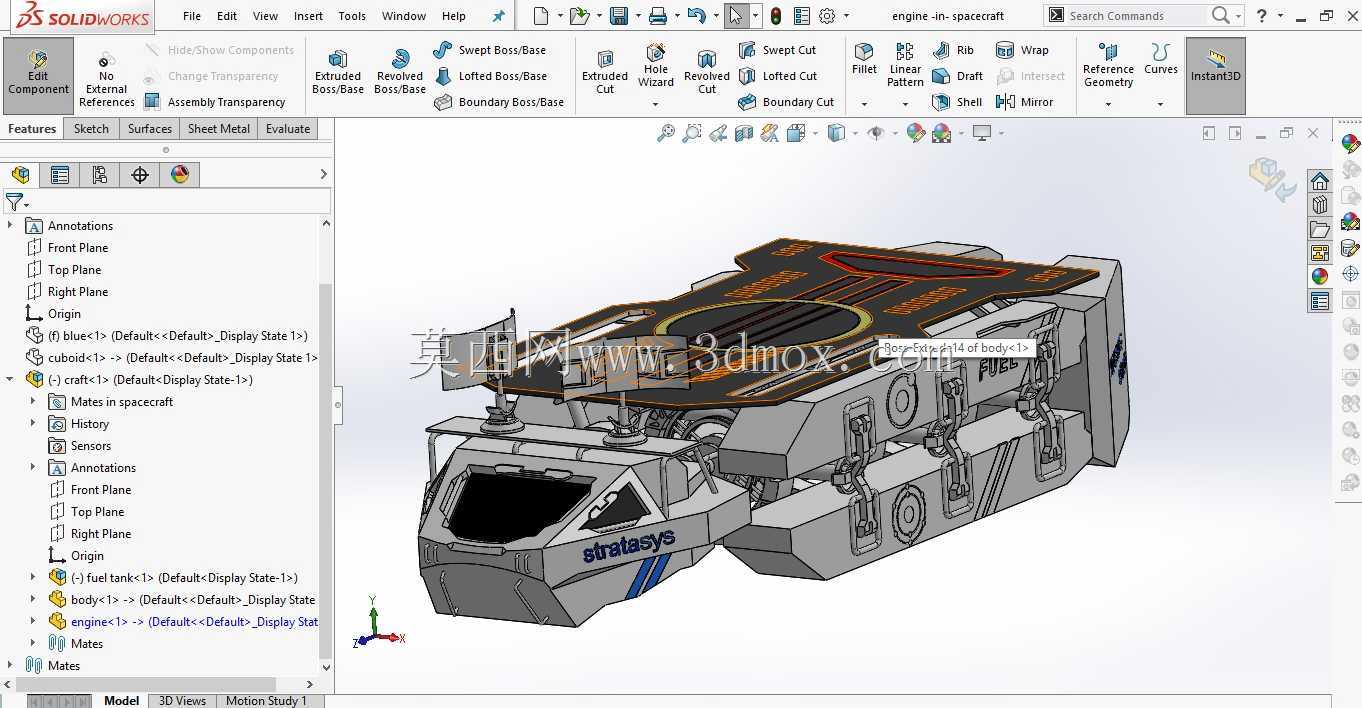The width and height of the screenshot is (1362, 708).
Task: Open the 3D Views tab
Action: click(x=182, y=701)
